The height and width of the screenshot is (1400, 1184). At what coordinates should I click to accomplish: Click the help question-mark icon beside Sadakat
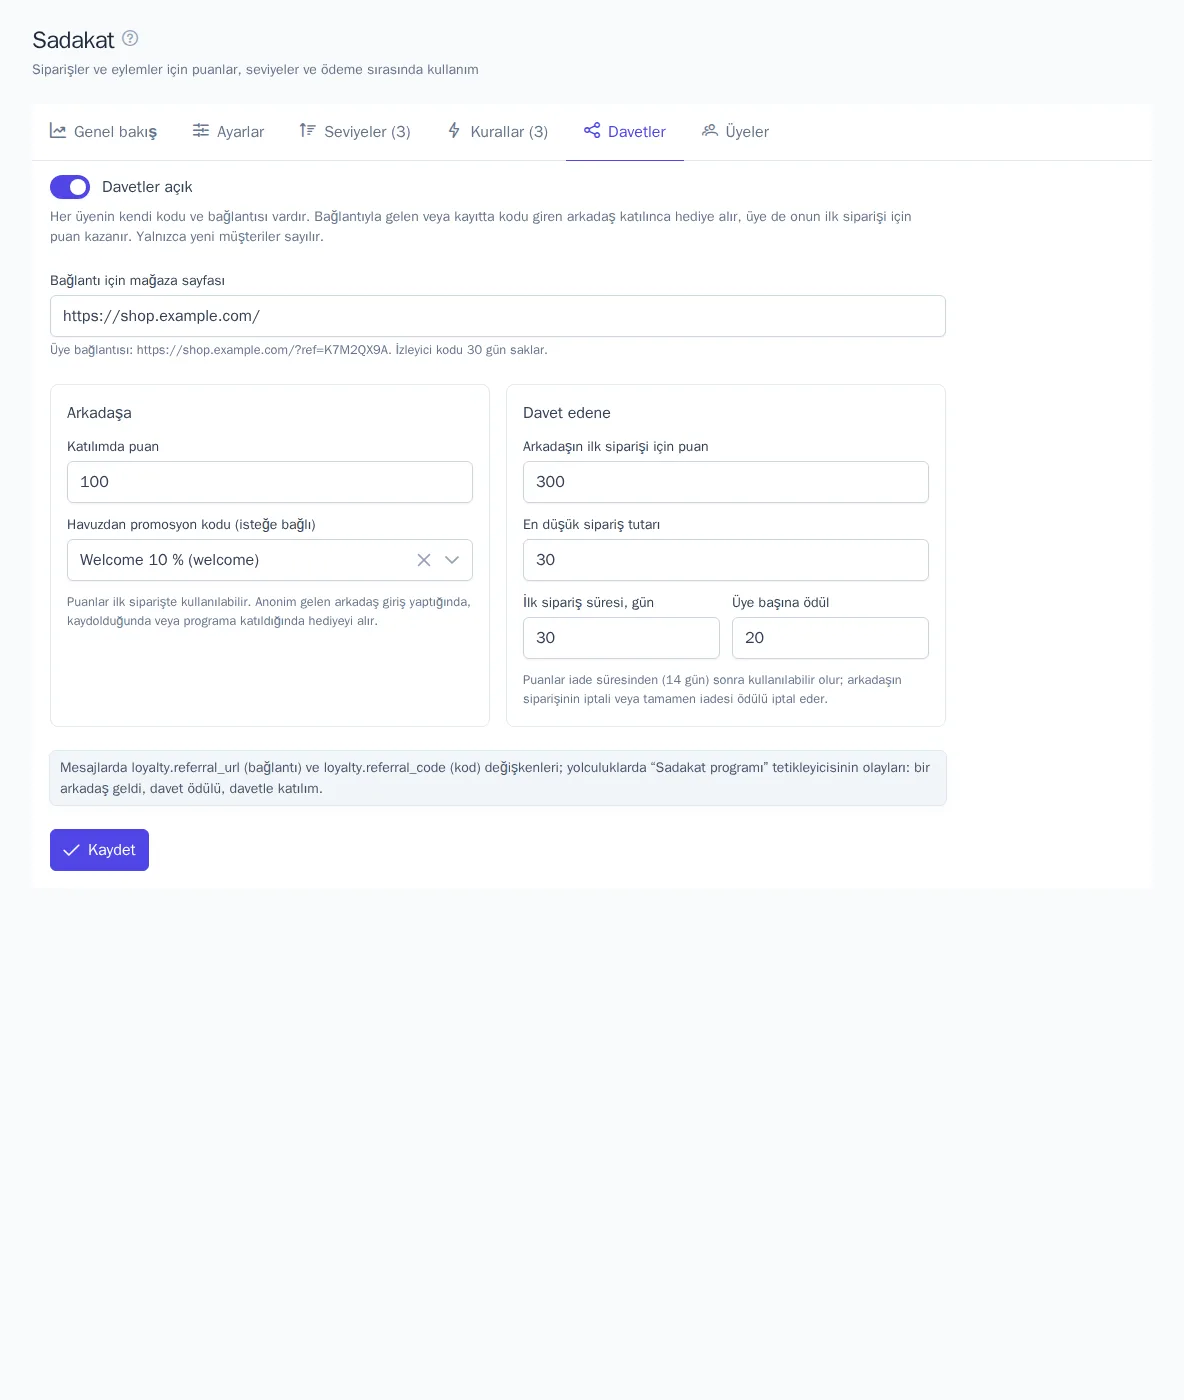130,38
